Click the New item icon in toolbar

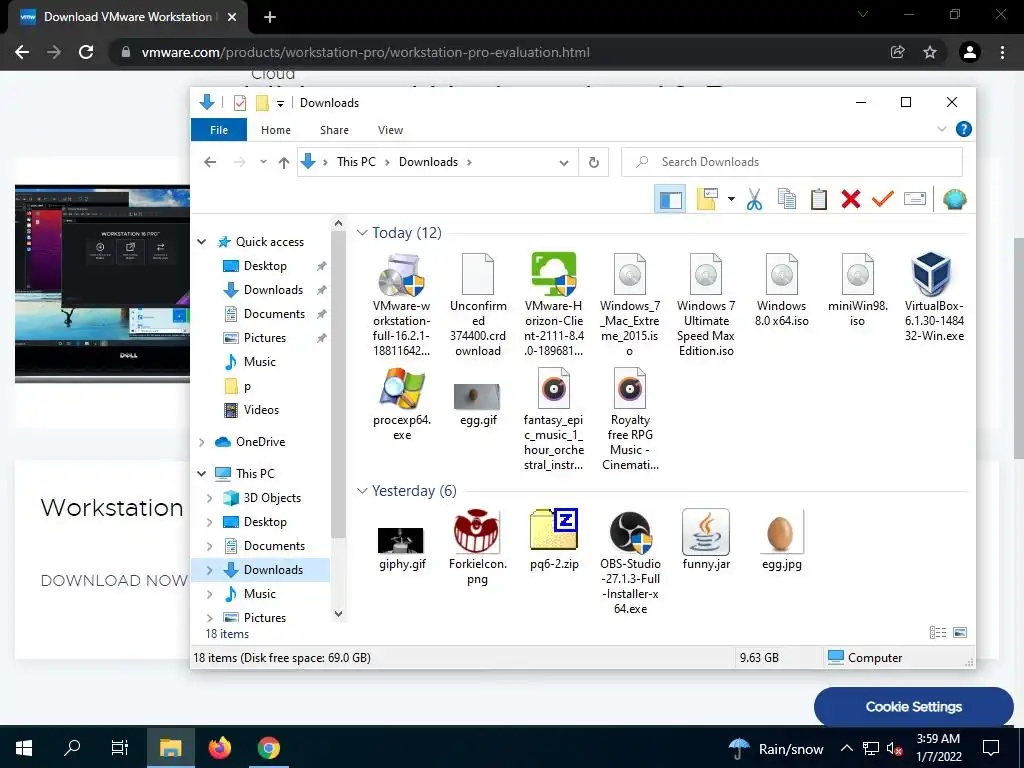[x=707, y=199]
